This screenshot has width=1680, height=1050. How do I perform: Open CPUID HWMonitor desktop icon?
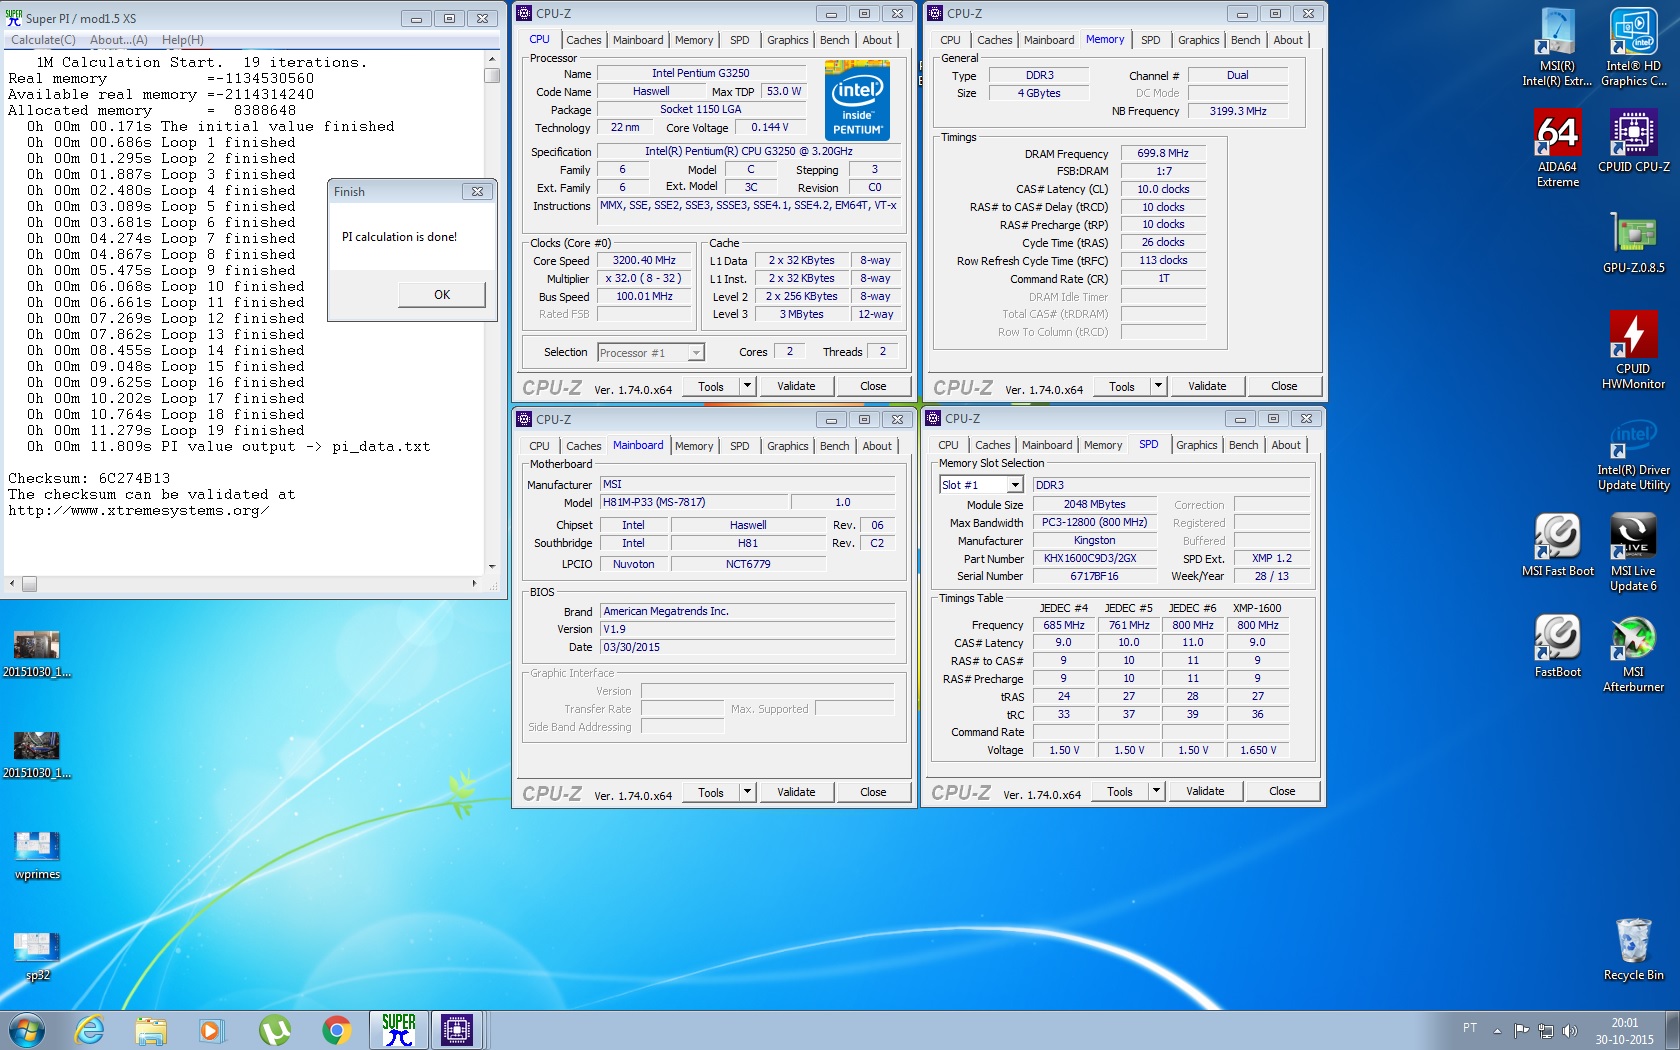pos(1633,350)
